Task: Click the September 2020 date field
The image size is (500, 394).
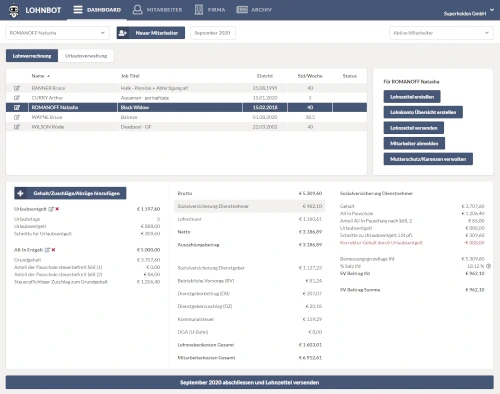Action: pos(213,33)
